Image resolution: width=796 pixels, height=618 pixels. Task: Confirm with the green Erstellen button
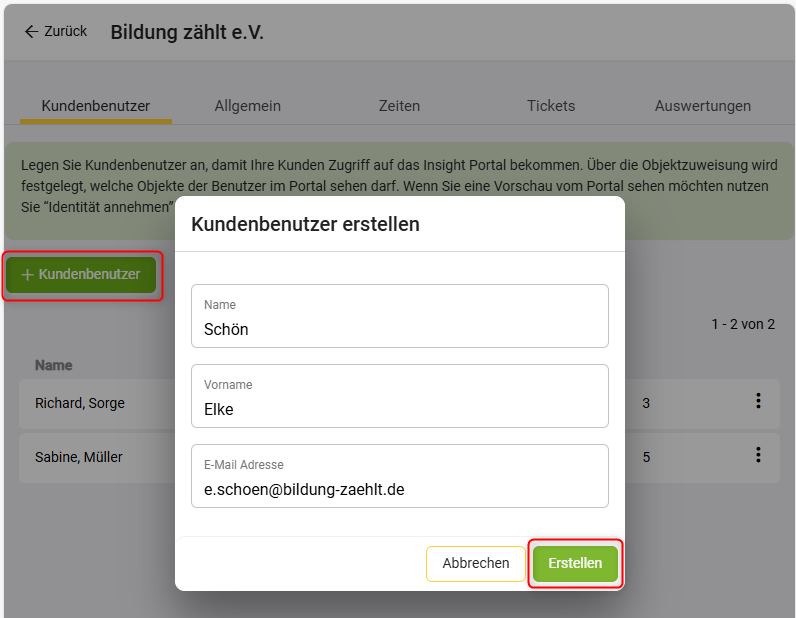click(x=575, y=563)
